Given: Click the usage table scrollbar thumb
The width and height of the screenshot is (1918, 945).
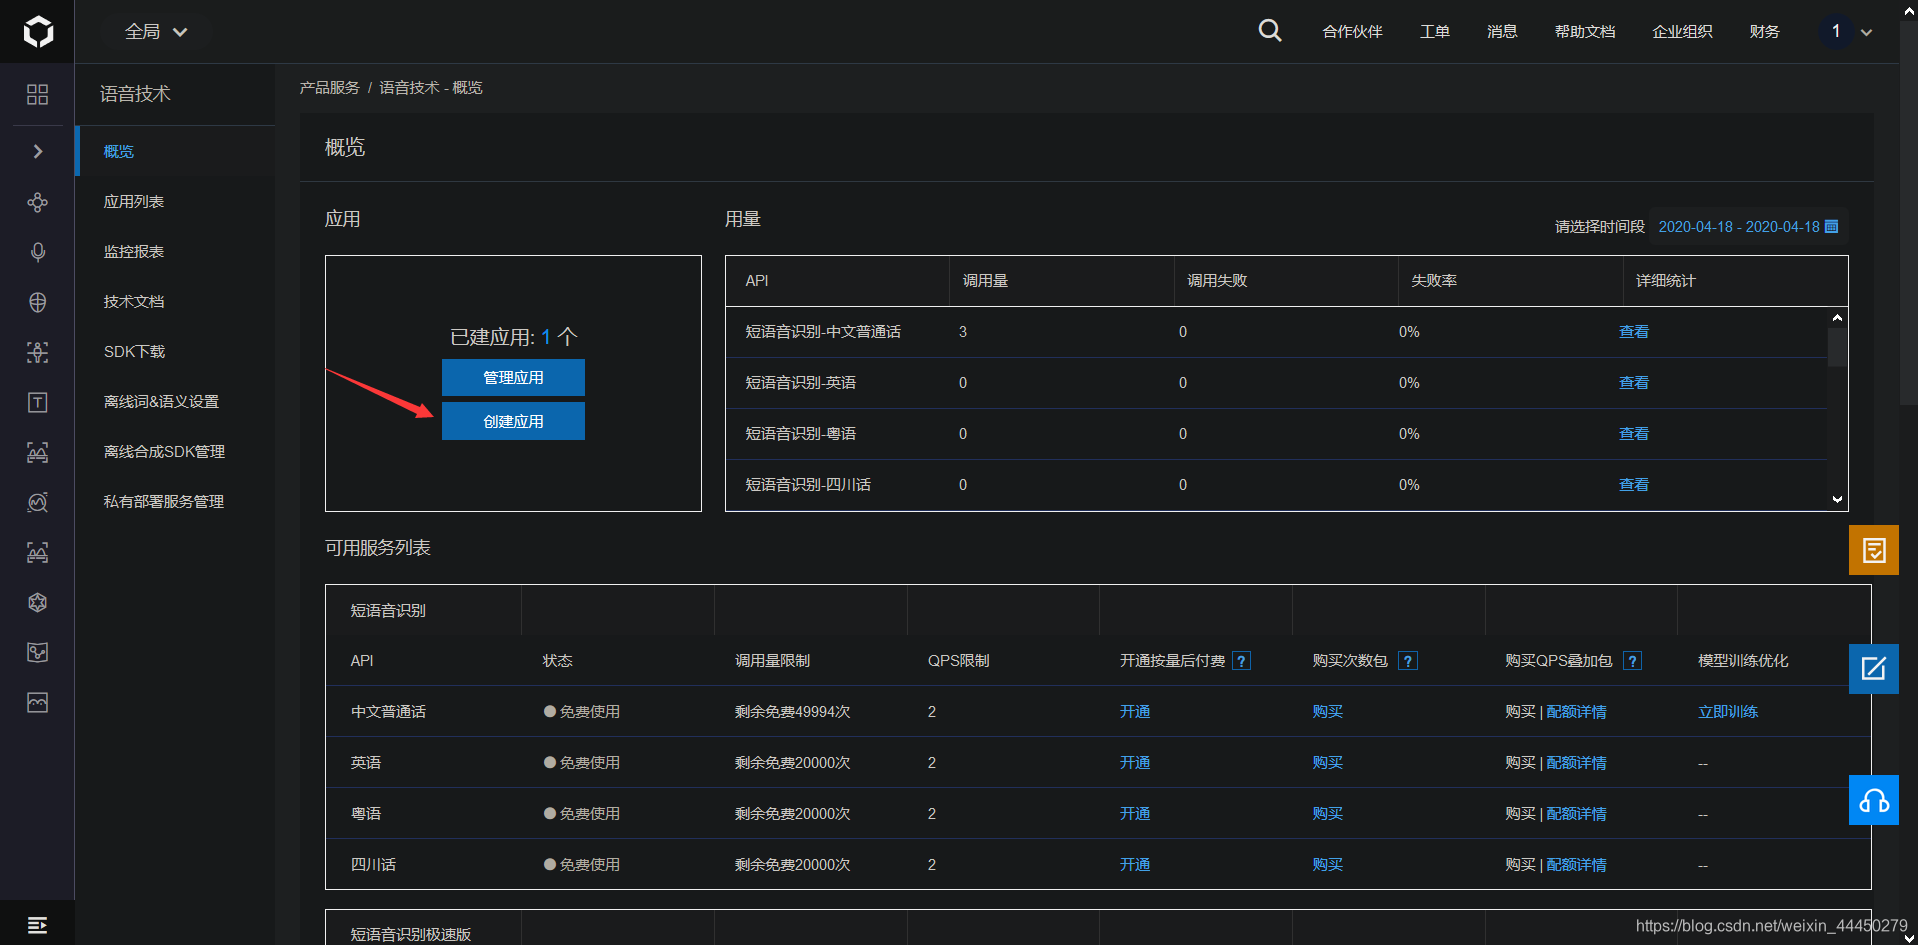Looking at the screenshot, I should coord(1837,347).
